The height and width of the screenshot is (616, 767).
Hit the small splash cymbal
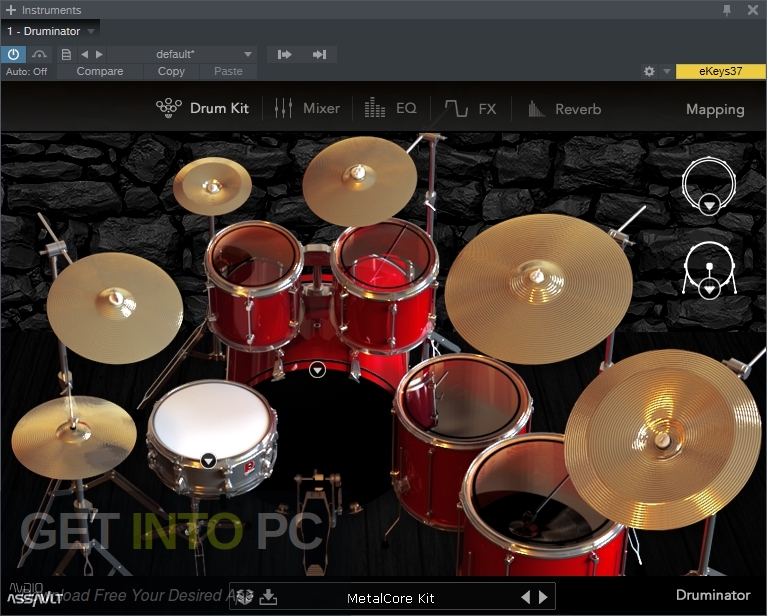212,186
